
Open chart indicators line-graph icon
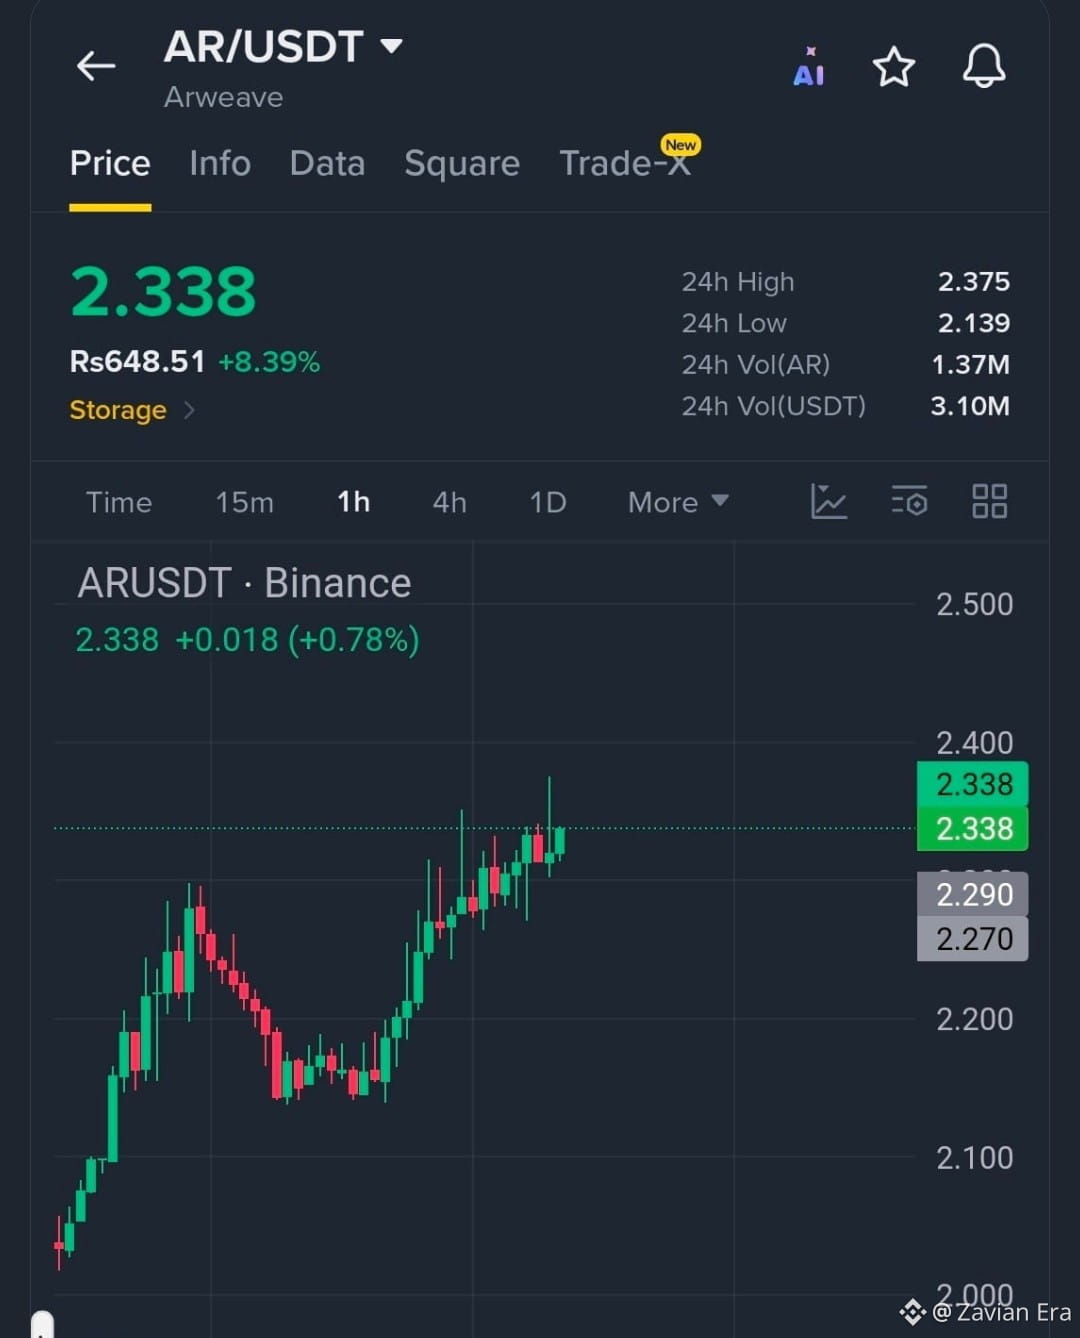829,501
